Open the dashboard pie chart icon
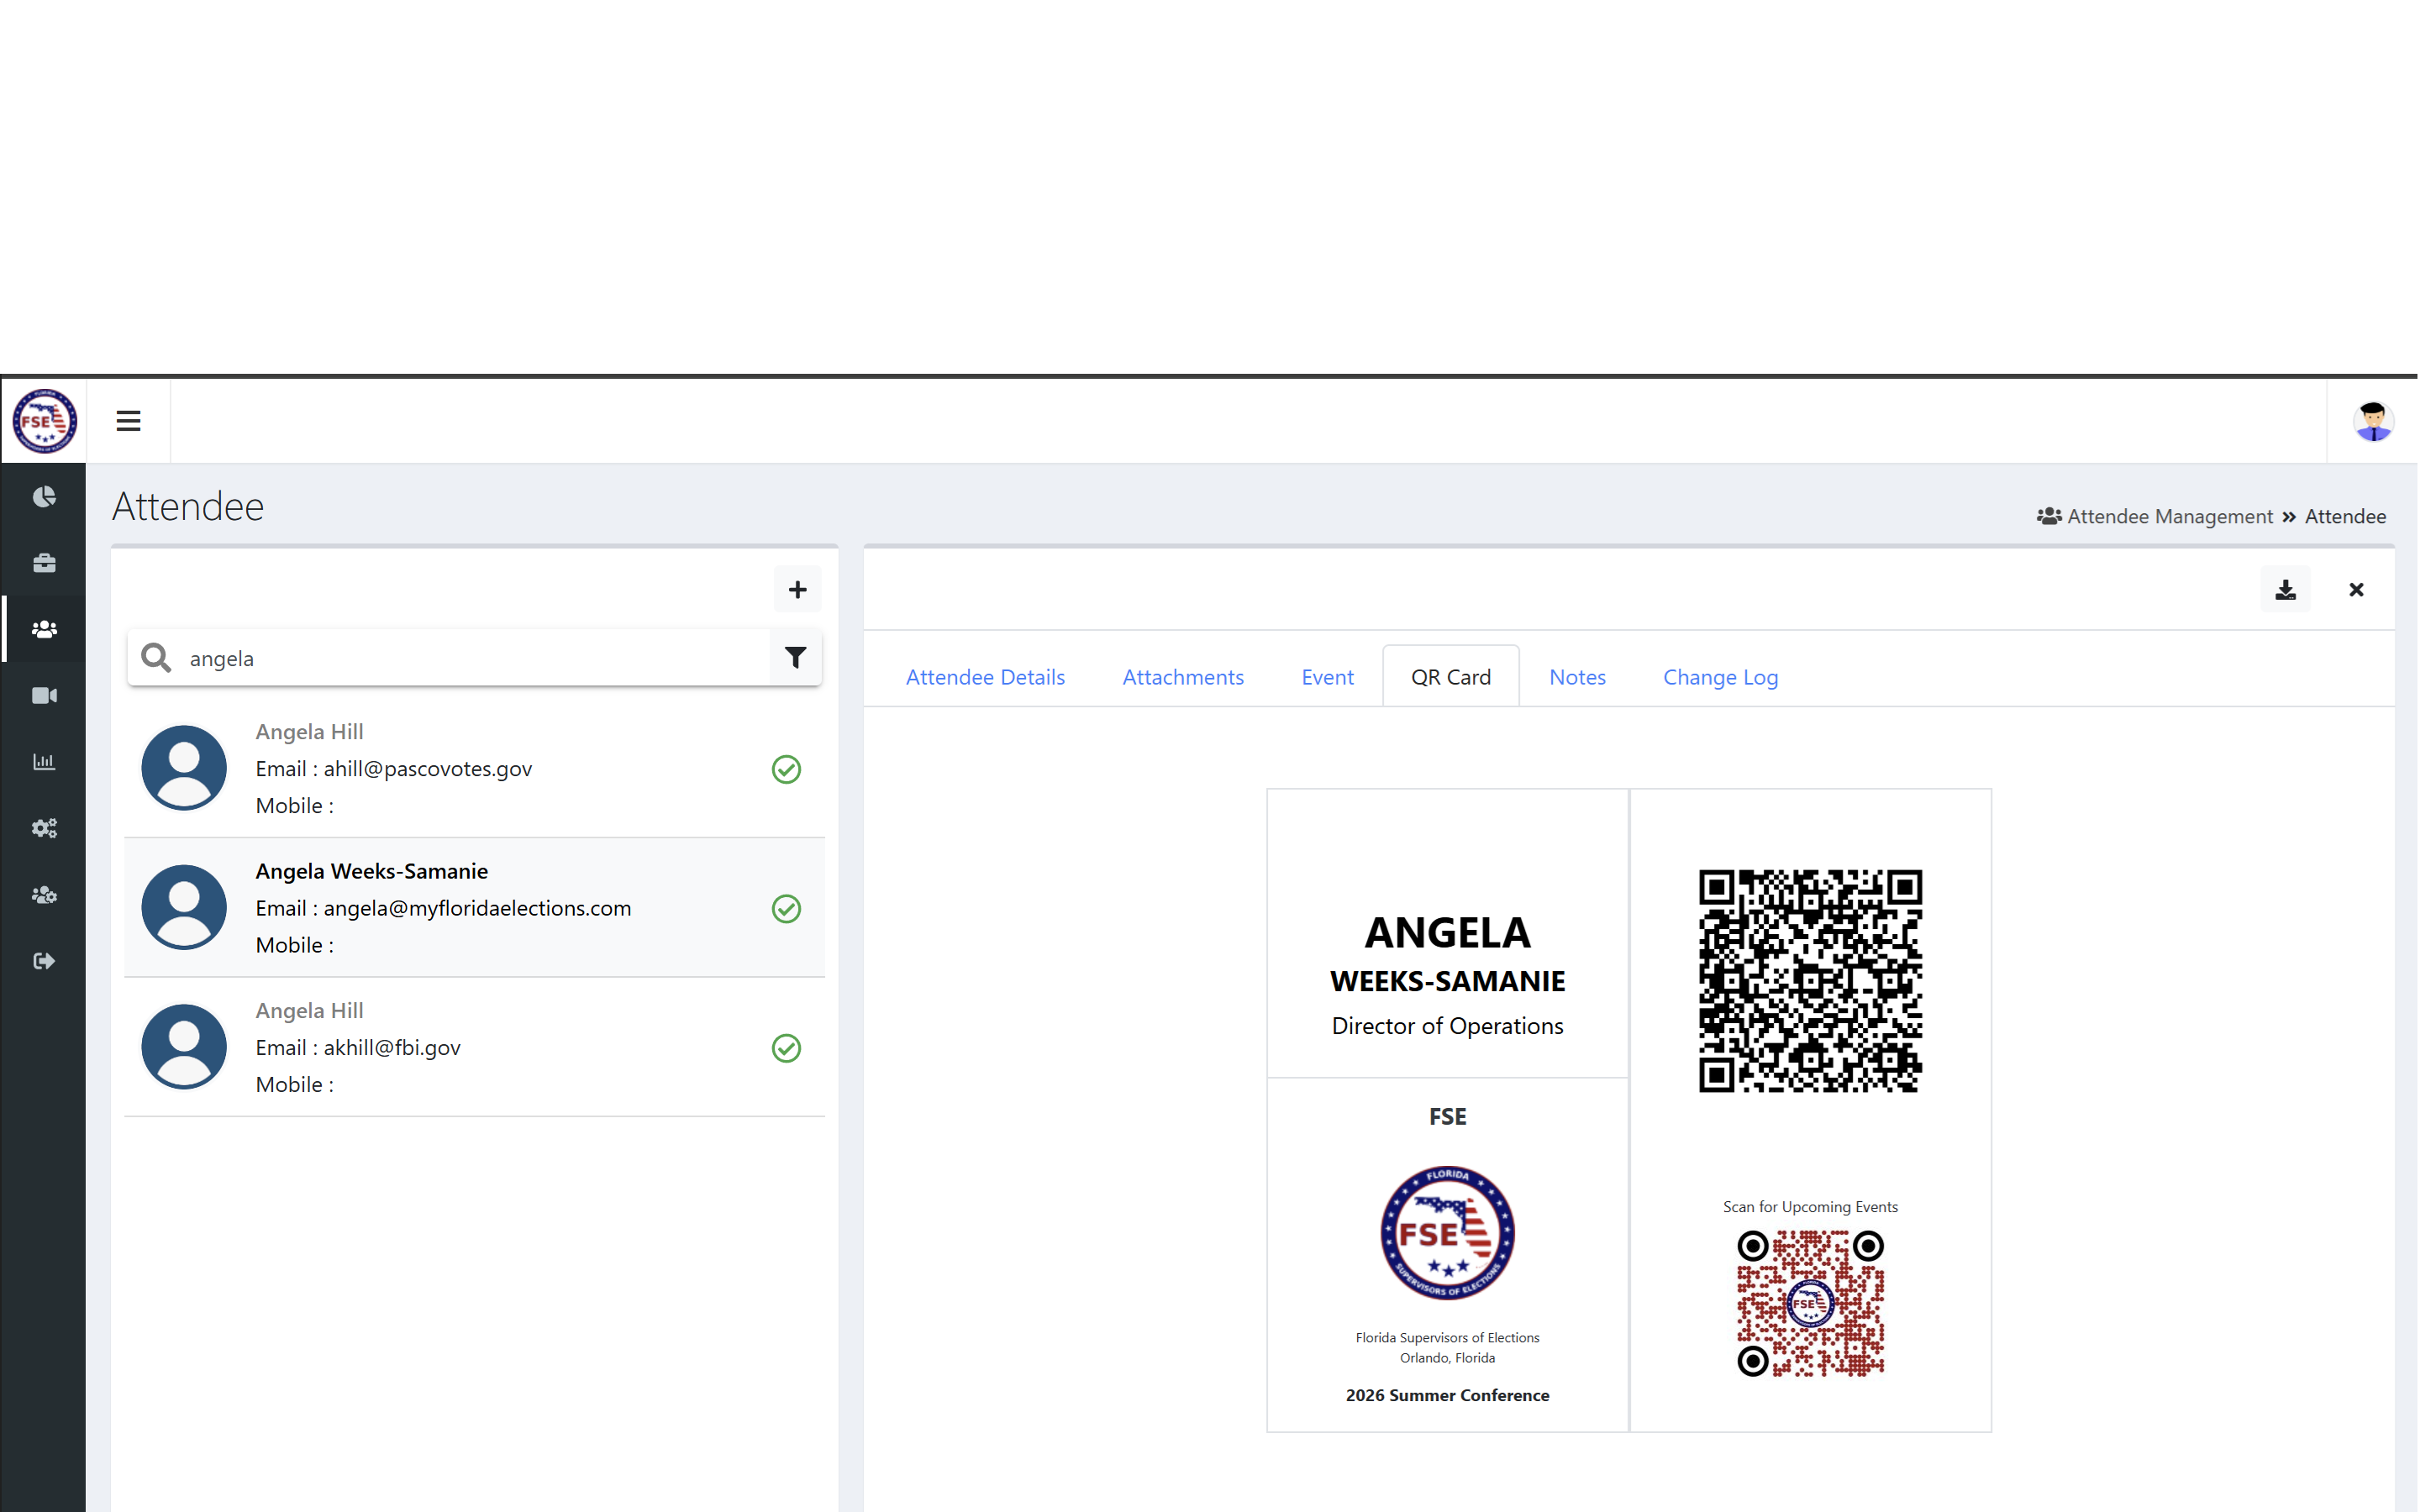Viewport: 2420px width, 1512px height. click(44, 497)
